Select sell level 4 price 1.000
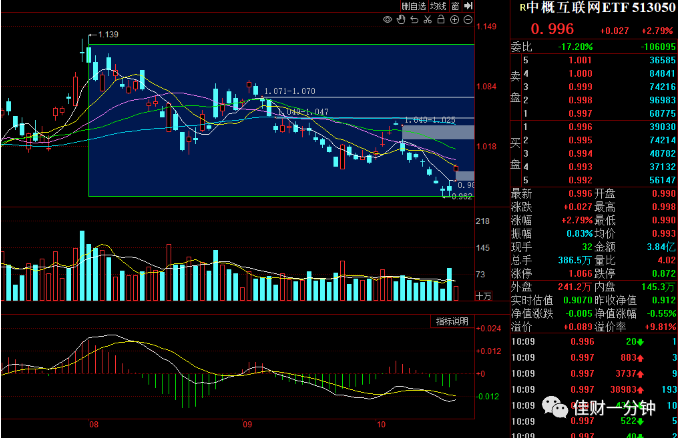Image resolution: width=679 pixels, height=438 pixels. coord(580,74)
